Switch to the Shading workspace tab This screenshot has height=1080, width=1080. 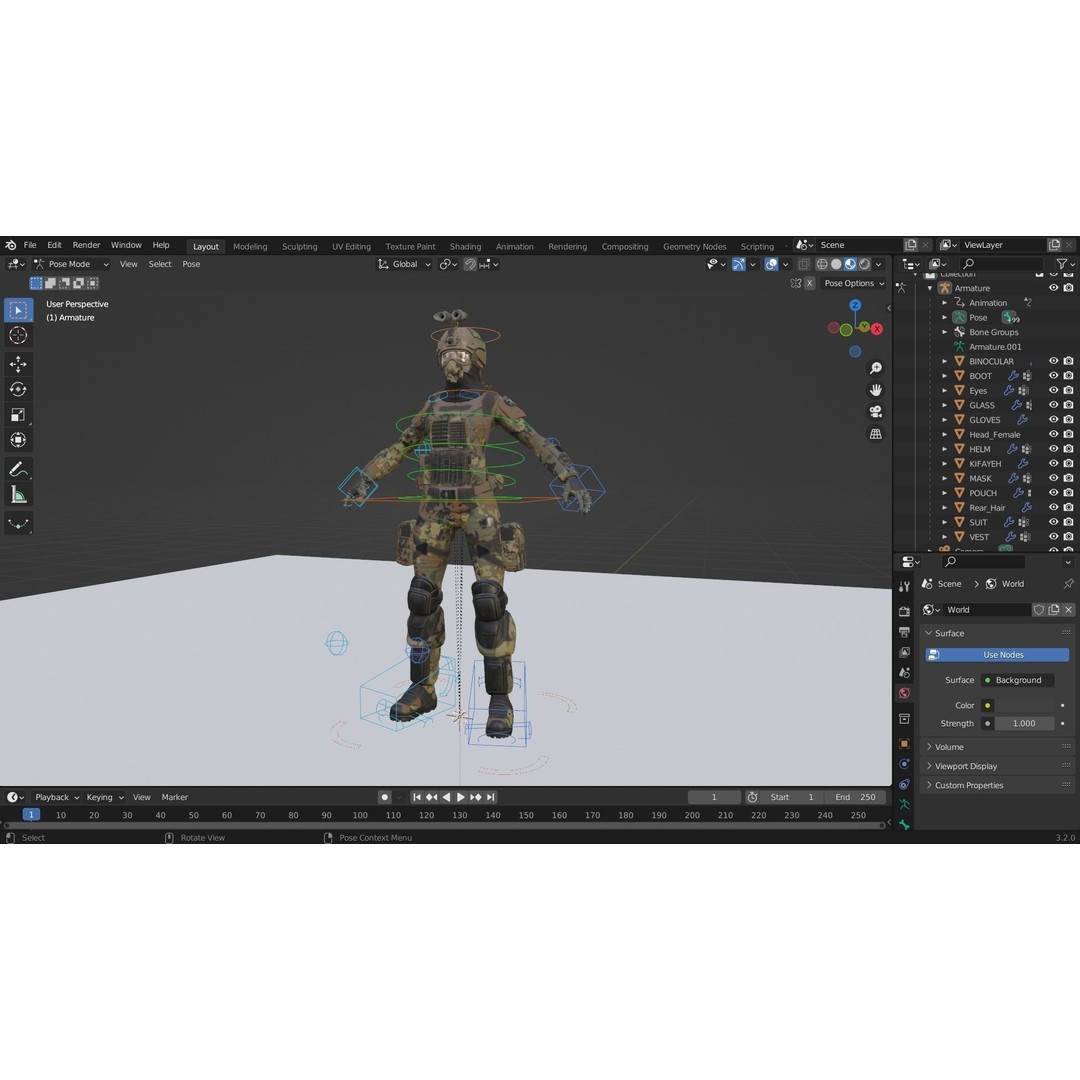click(466, 247)
